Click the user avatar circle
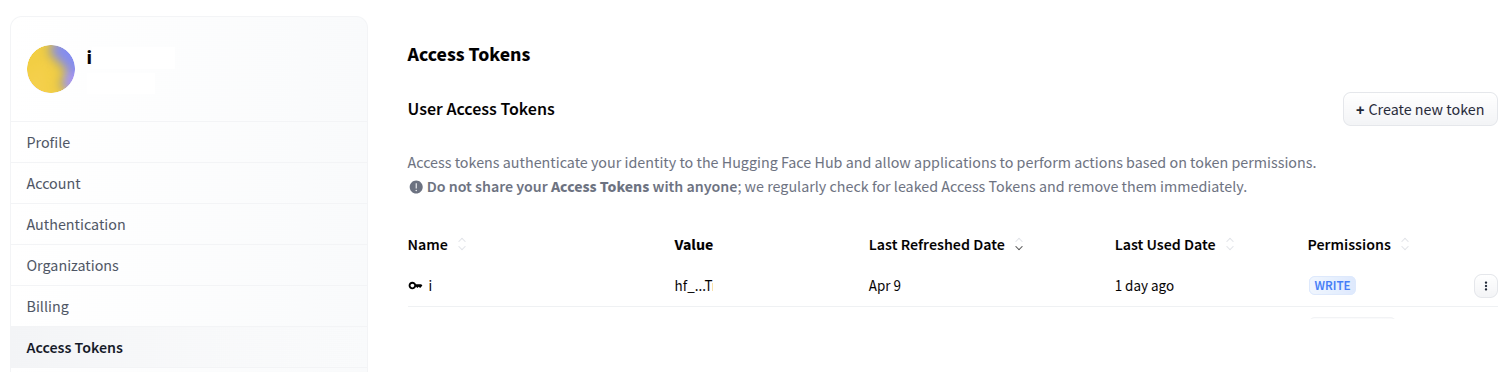 tap(51, 69)
